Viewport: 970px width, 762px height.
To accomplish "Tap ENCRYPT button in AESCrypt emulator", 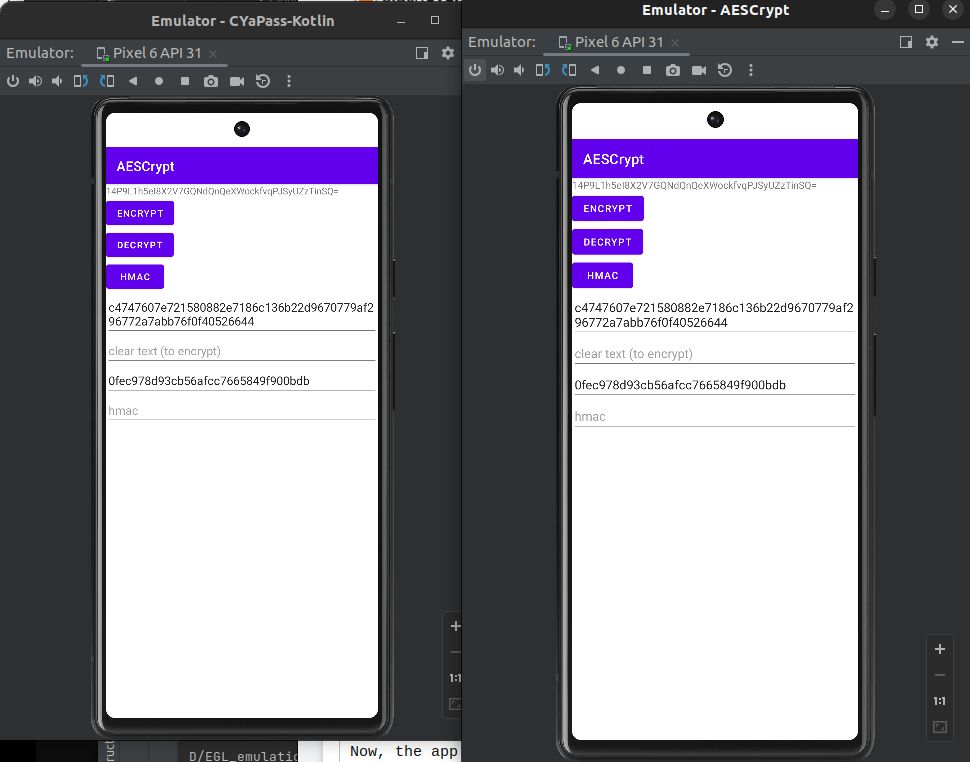I will coord(607,208).
